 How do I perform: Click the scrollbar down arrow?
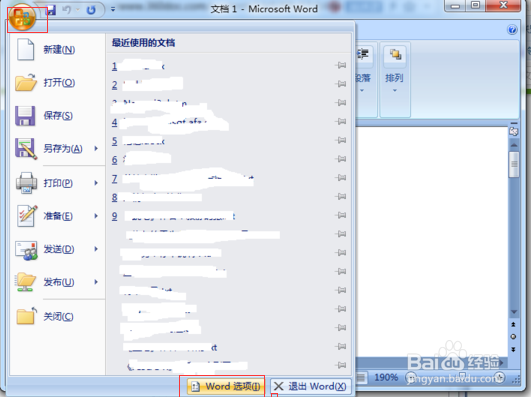coord(514,312)
